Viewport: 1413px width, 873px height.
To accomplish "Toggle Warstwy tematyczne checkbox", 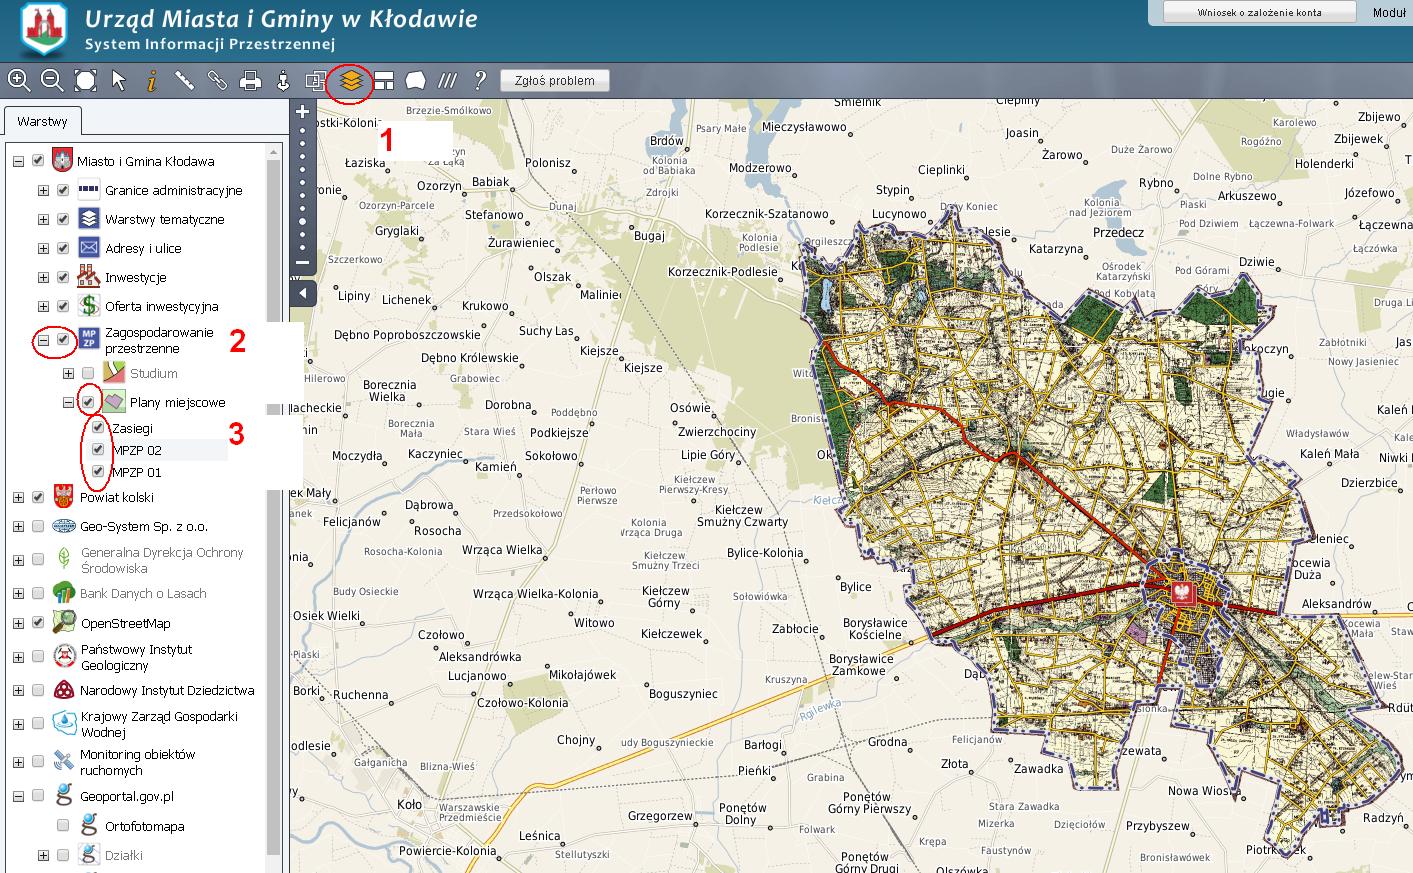I will click(63, 219).
